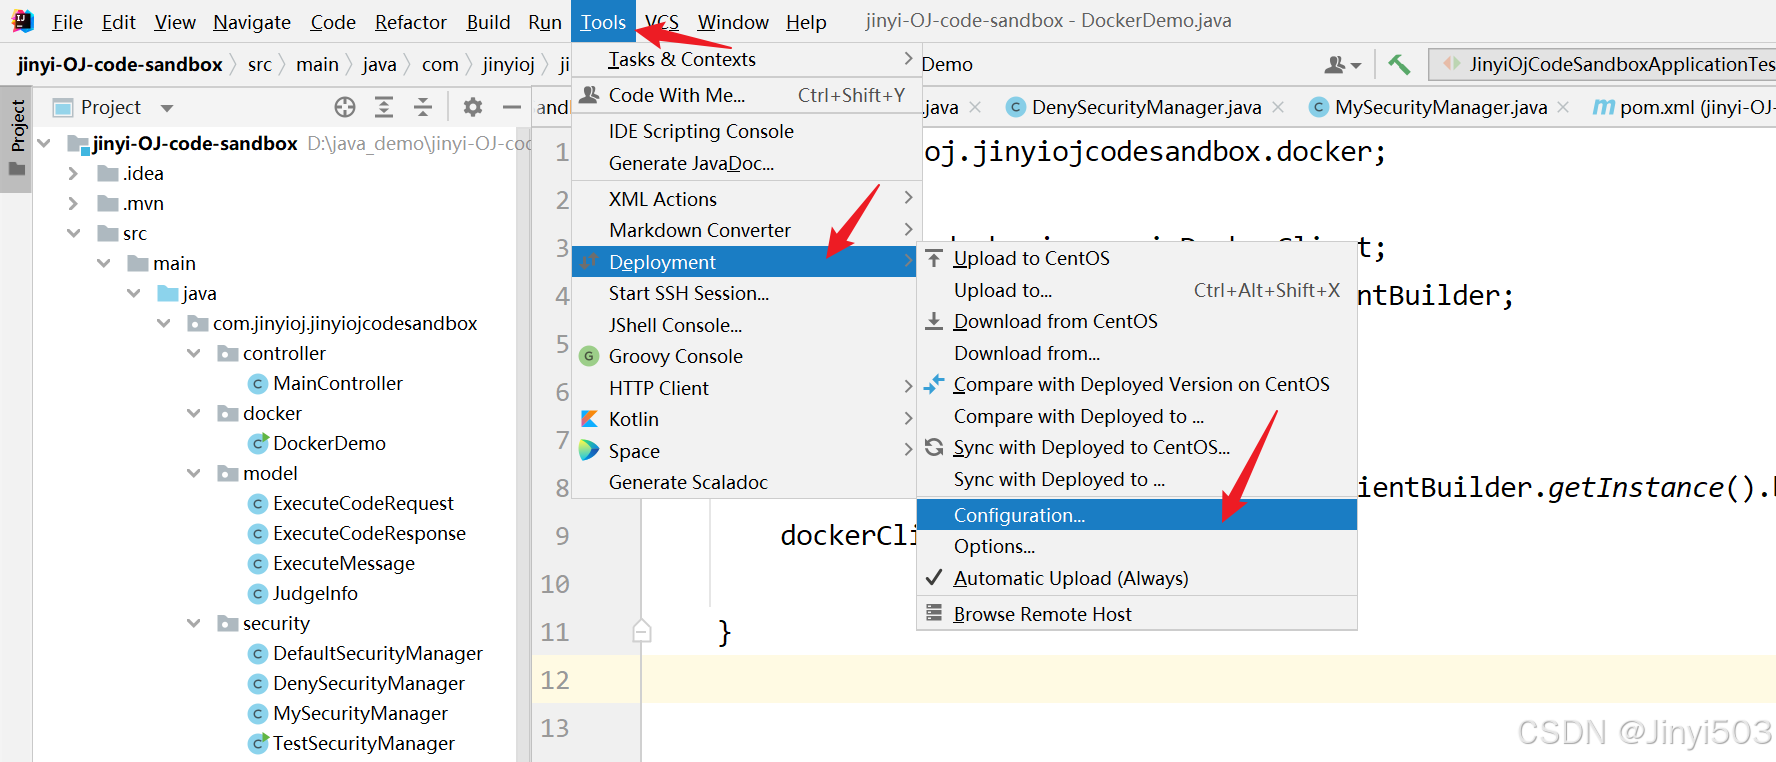Open Project panel settings gear

(x=473, y=107)
